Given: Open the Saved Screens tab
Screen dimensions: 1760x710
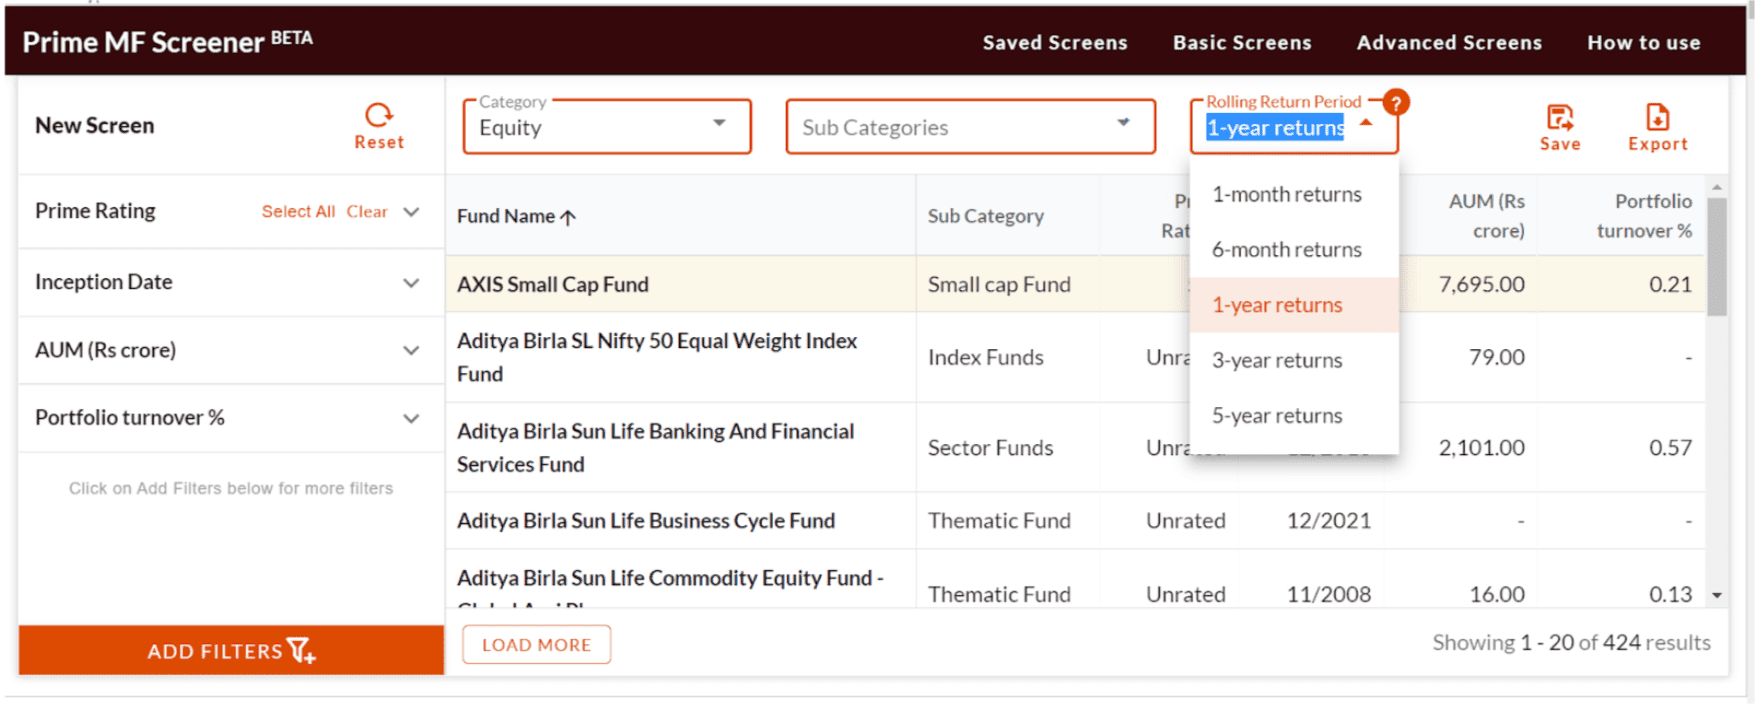Looking at the screenshot, I should coord(1054,43).
